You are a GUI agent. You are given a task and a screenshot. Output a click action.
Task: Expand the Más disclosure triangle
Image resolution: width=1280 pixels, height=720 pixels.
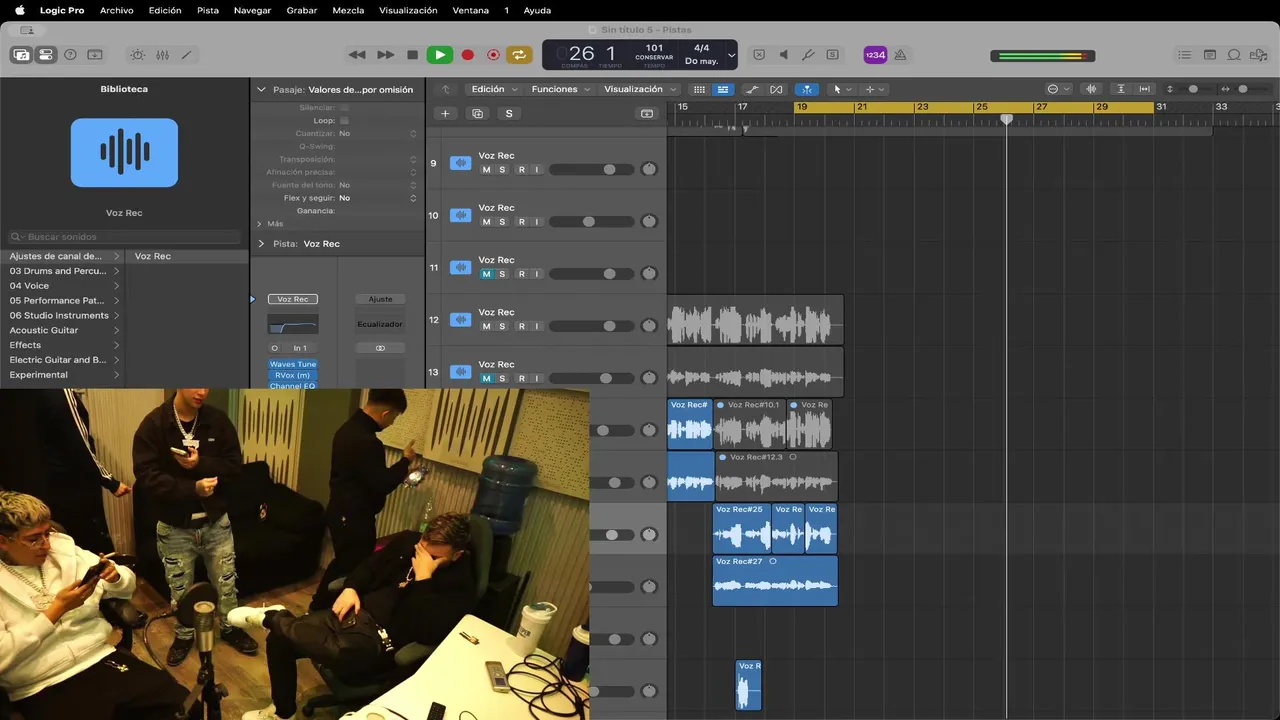[x=260, y=224]
